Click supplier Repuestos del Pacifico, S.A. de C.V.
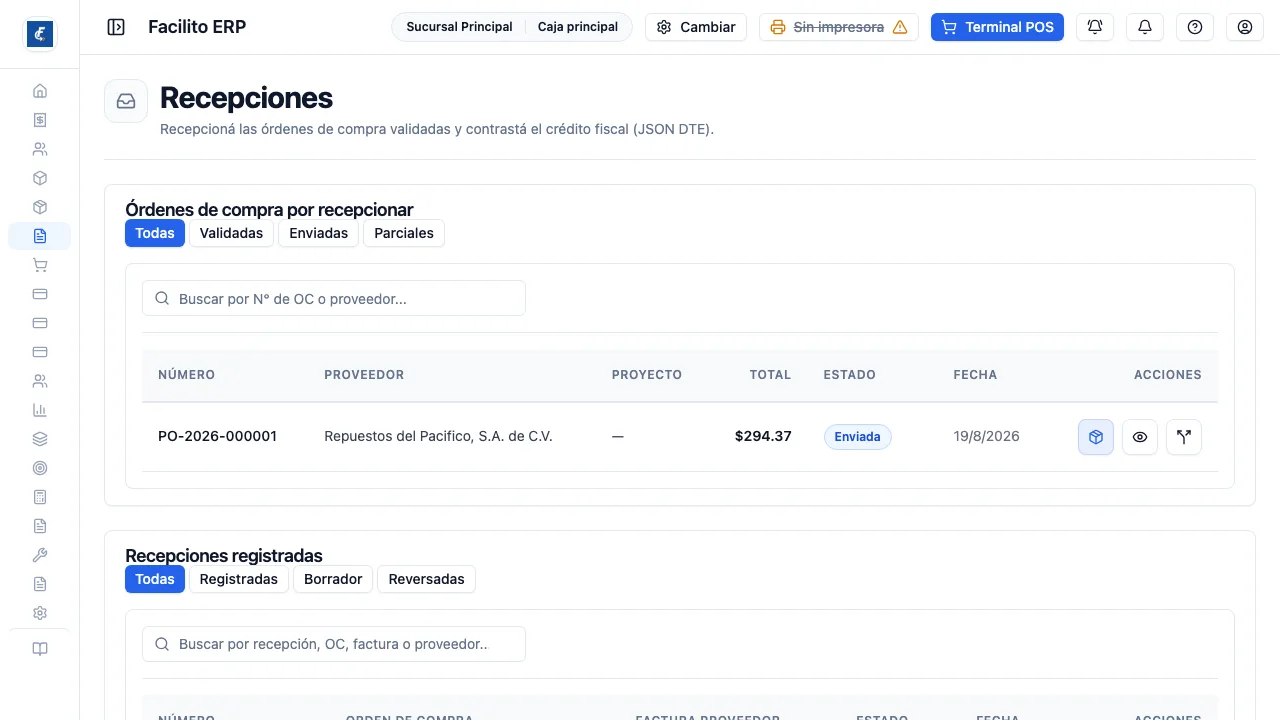1280x720 pixels. pos(438,436)
